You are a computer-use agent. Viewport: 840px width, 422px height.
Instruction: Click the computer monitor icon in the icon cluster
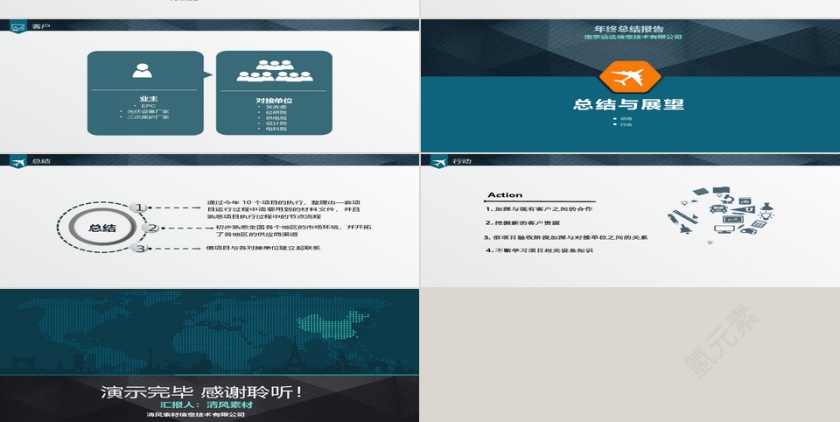[x=724, y=229]
